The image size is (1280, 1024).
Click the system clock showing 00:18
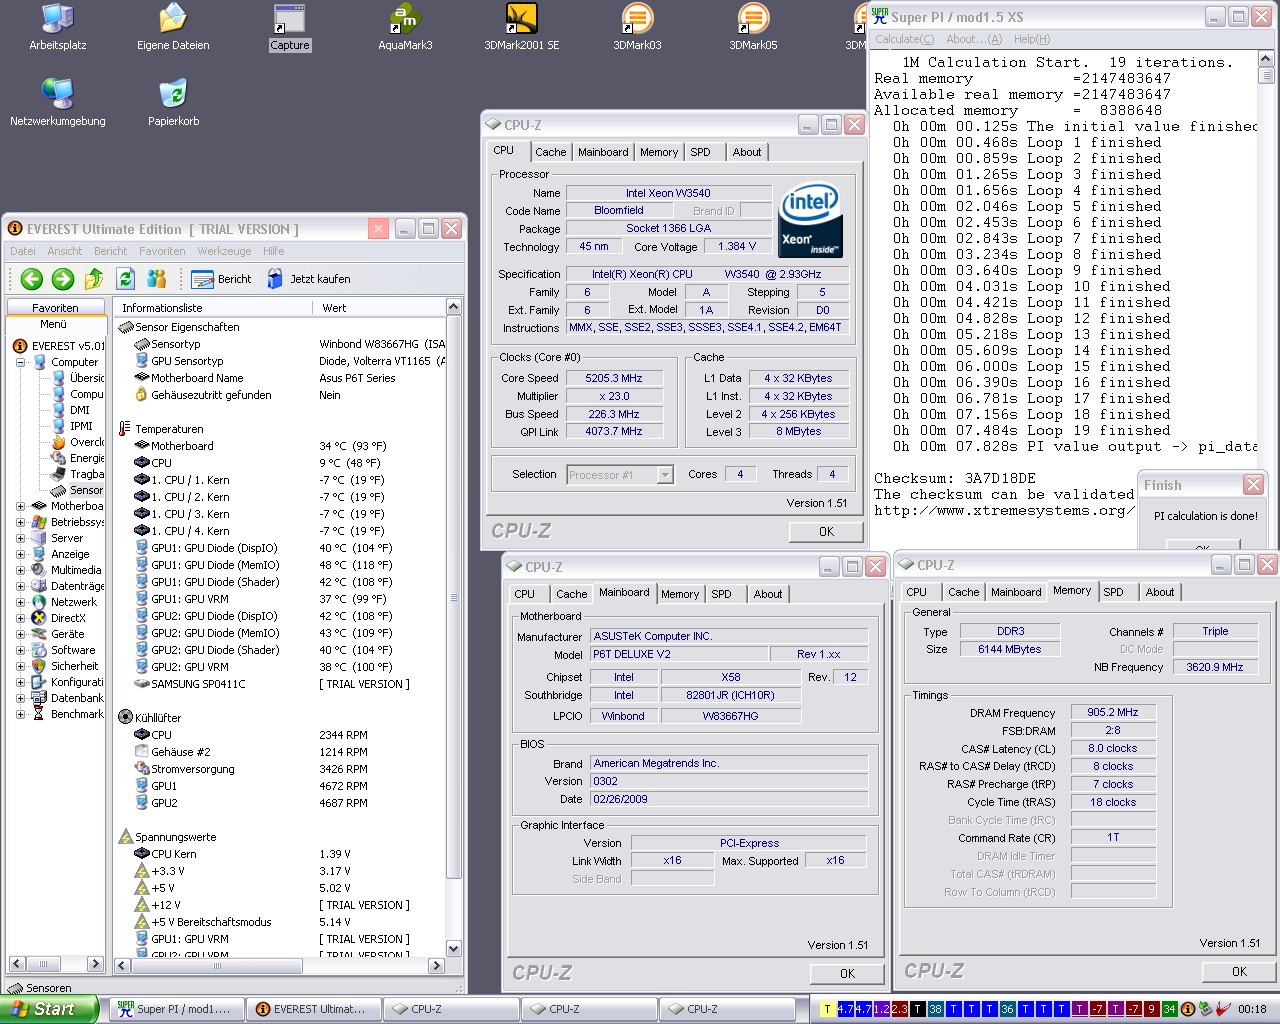tap(1252, 1009)
